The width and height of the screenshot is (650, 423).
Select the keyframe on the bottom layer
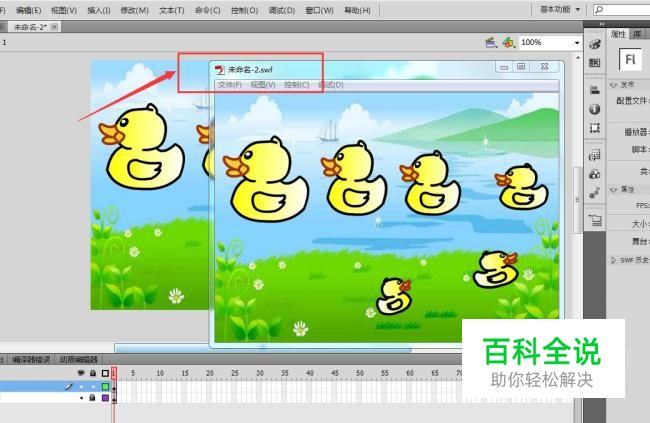pyautogui.click(x=114, y=398)
